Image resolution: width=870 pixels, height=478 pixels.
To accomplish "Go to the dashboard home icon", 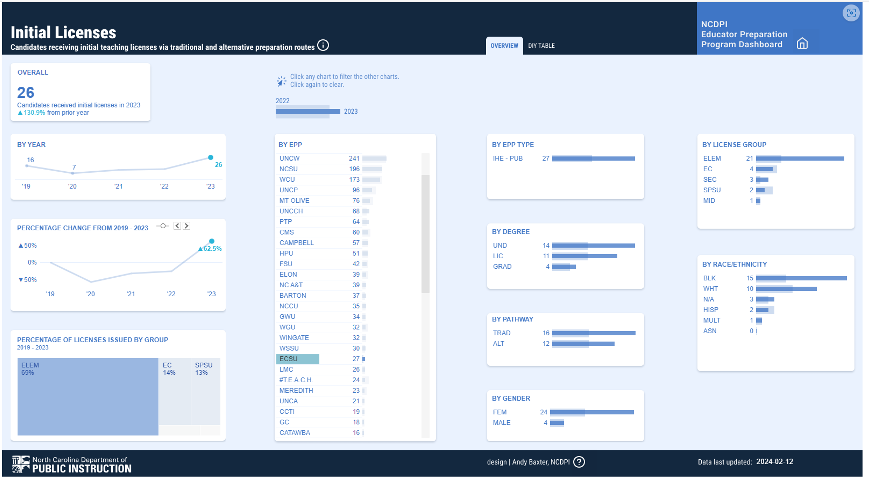I will click(x=802, y=44).
